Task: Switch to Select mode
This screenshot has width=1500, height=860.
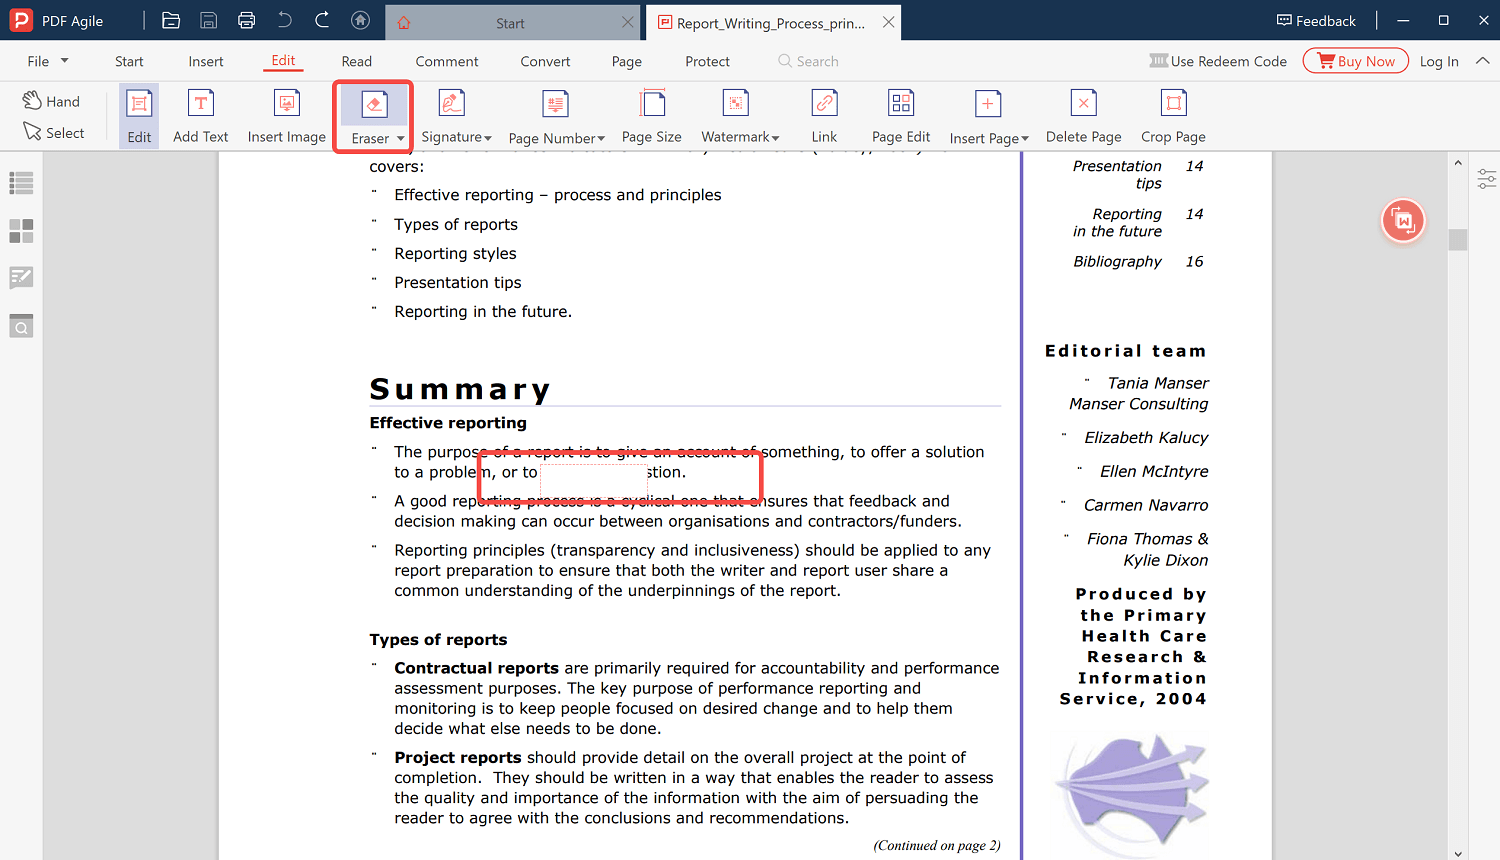Action: (x=54, y=132)
